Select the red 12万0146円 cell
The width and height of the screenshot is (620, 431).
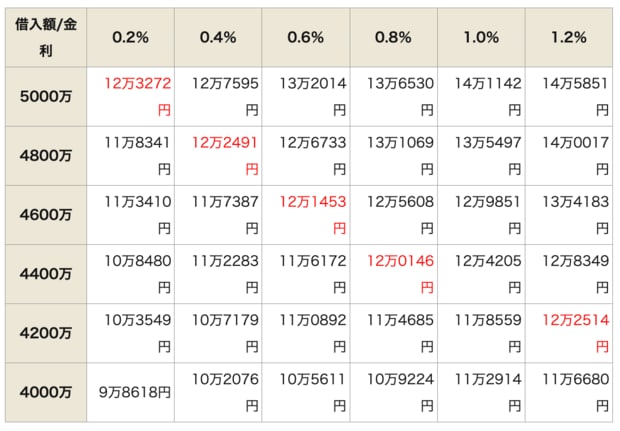[x=393, y=274]
